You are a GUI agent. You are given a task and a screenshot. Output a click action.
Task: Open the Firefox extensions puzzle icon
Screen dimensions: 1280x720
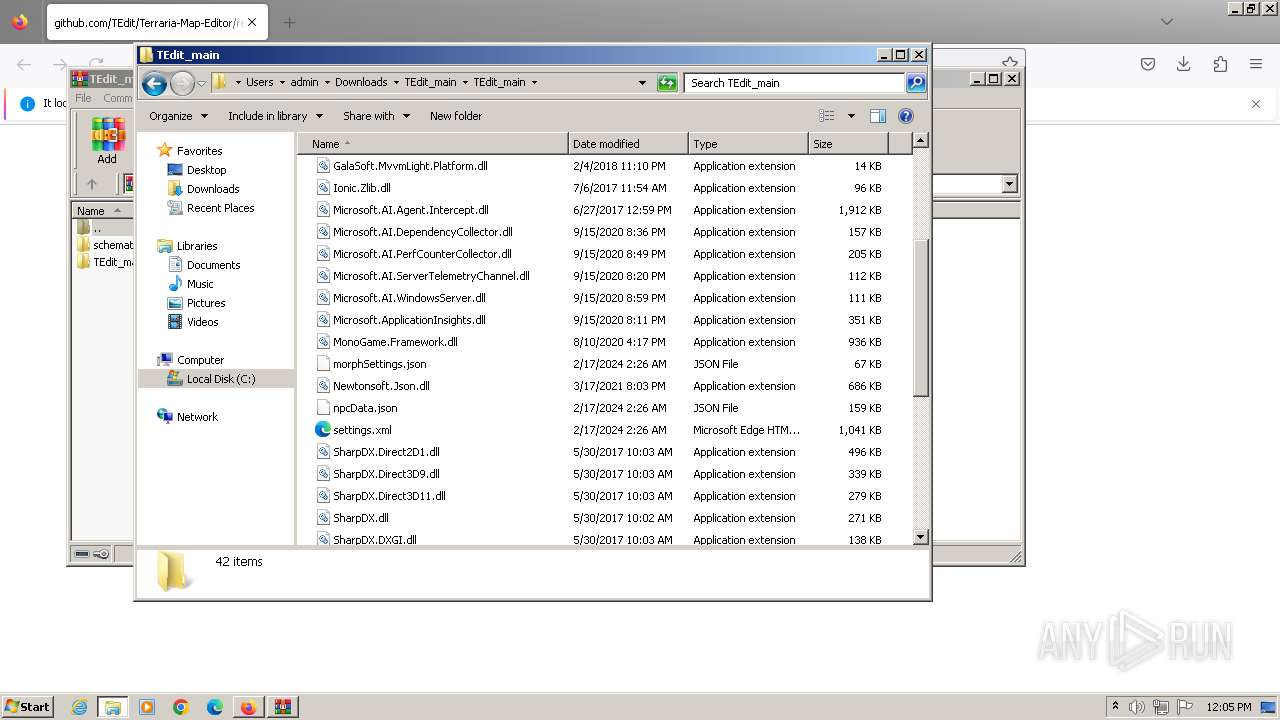pos(1220,64)
